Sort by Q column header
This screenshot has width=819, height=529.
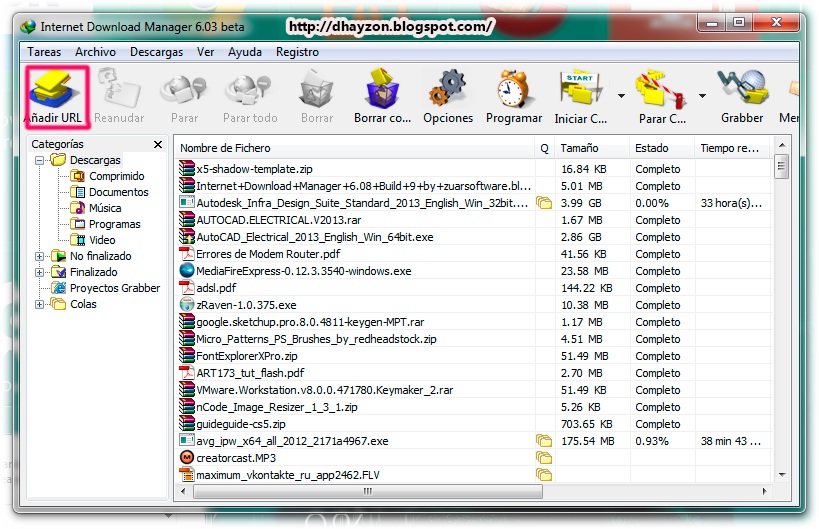(x=544, y=148)
